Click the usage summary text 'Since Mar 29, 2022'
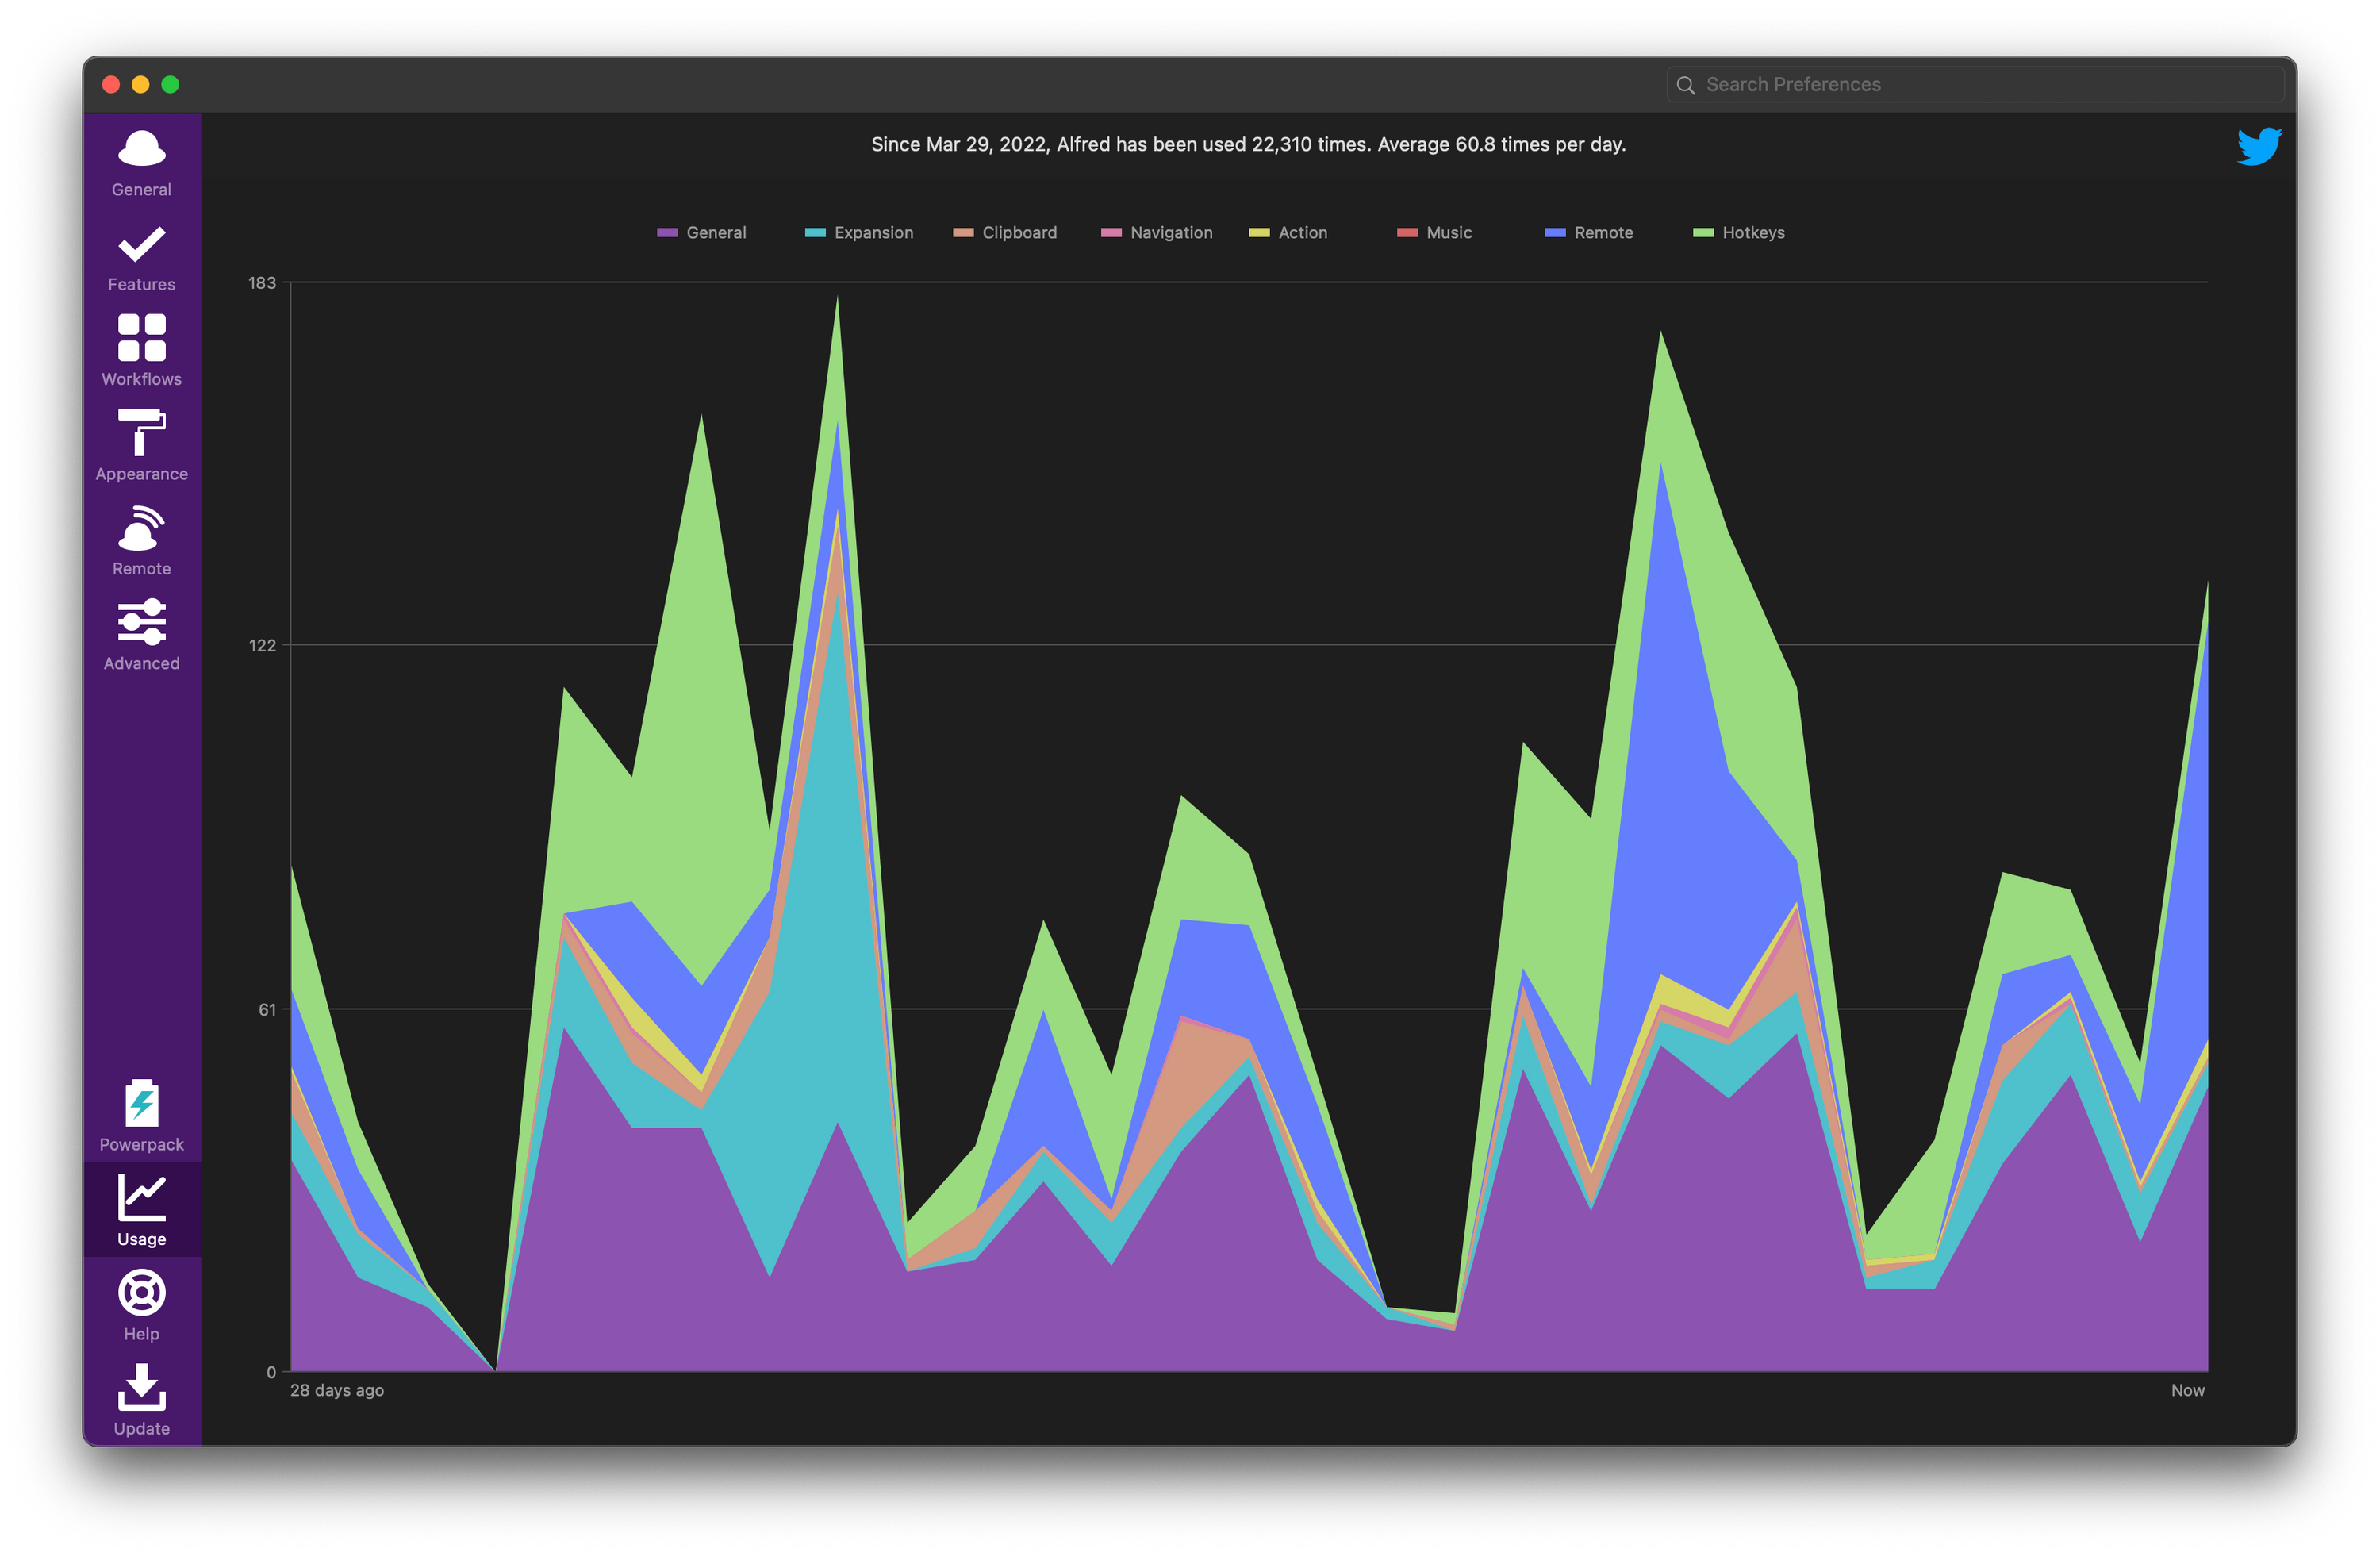 click(959, 145)
